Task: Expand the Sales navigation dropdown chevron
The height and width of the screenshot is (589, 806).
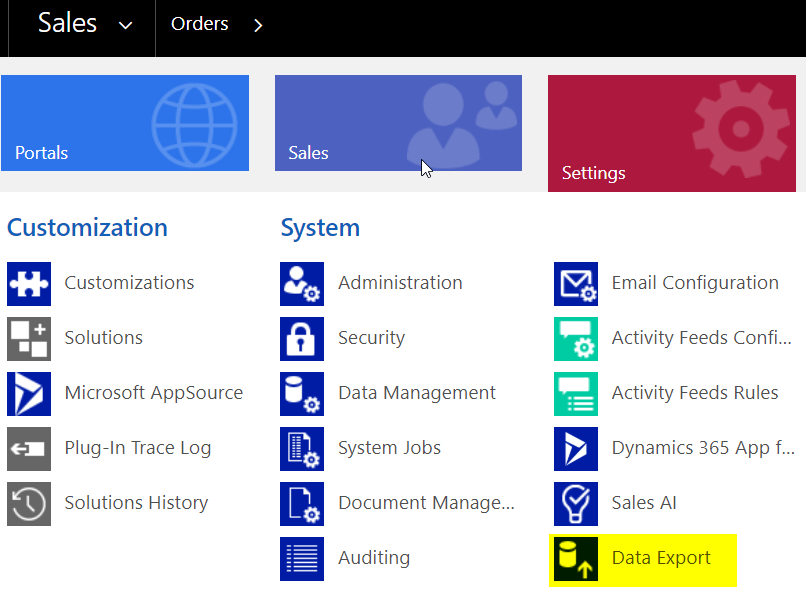Action: 125,25
